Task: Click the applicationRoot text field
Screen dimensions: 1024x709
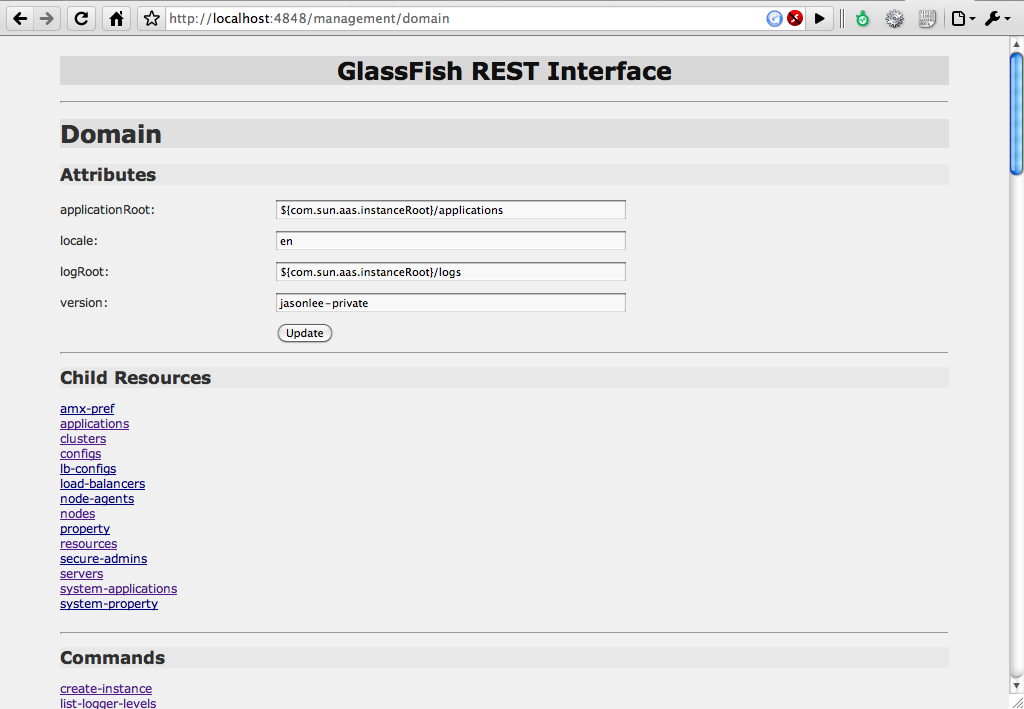Action: click(x=451, y=210)
